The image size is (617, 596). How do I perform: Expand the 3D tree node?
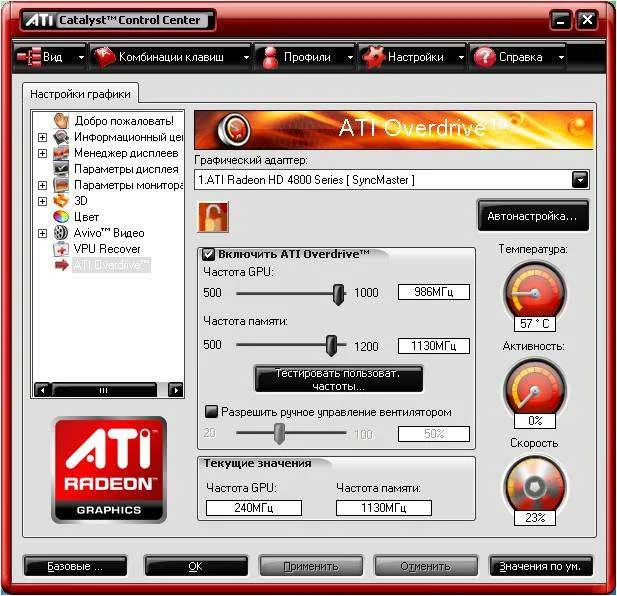tap(42, 201)
